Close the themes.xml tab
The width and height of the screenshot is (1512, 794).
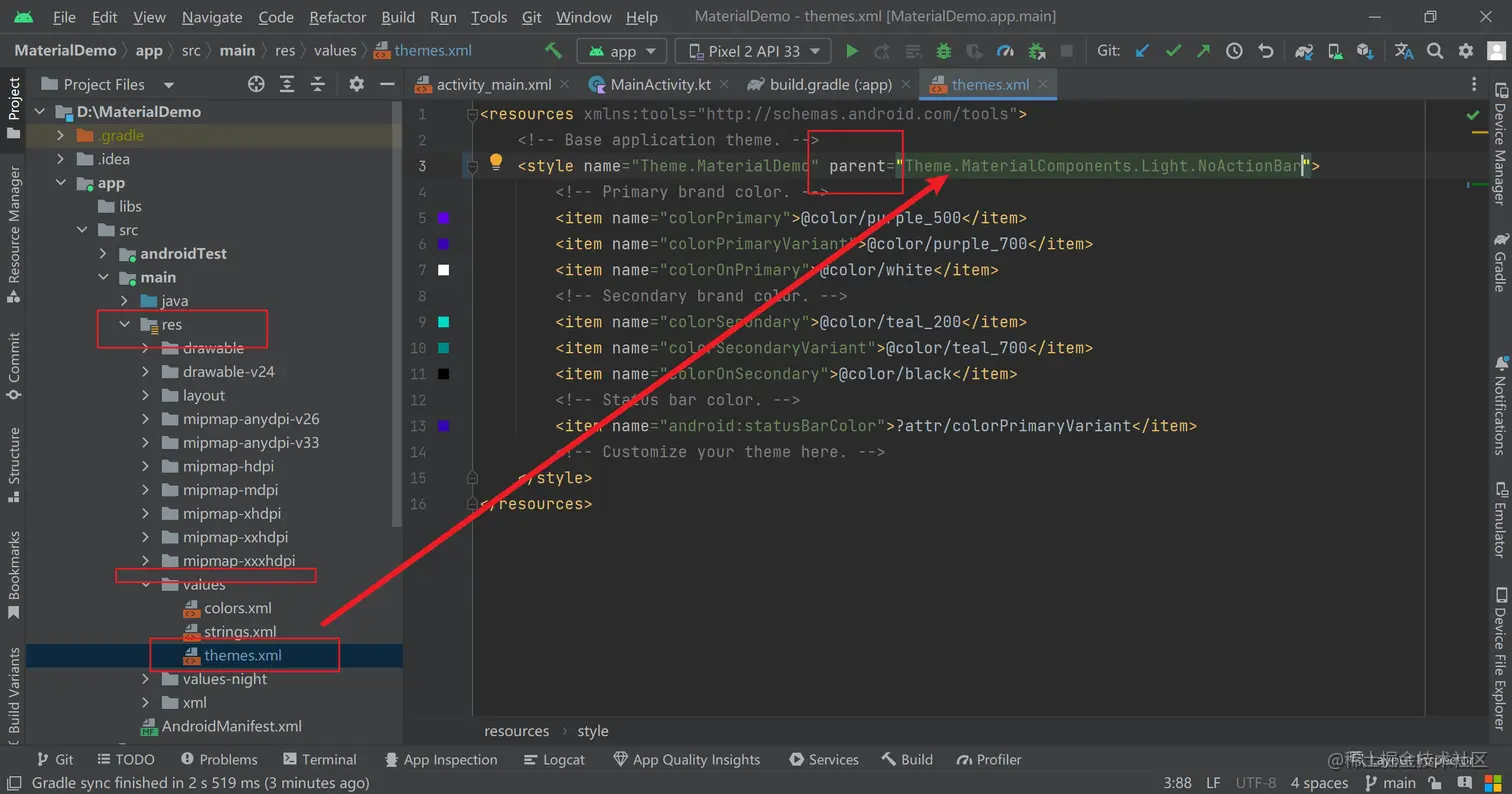[1042, 85]
